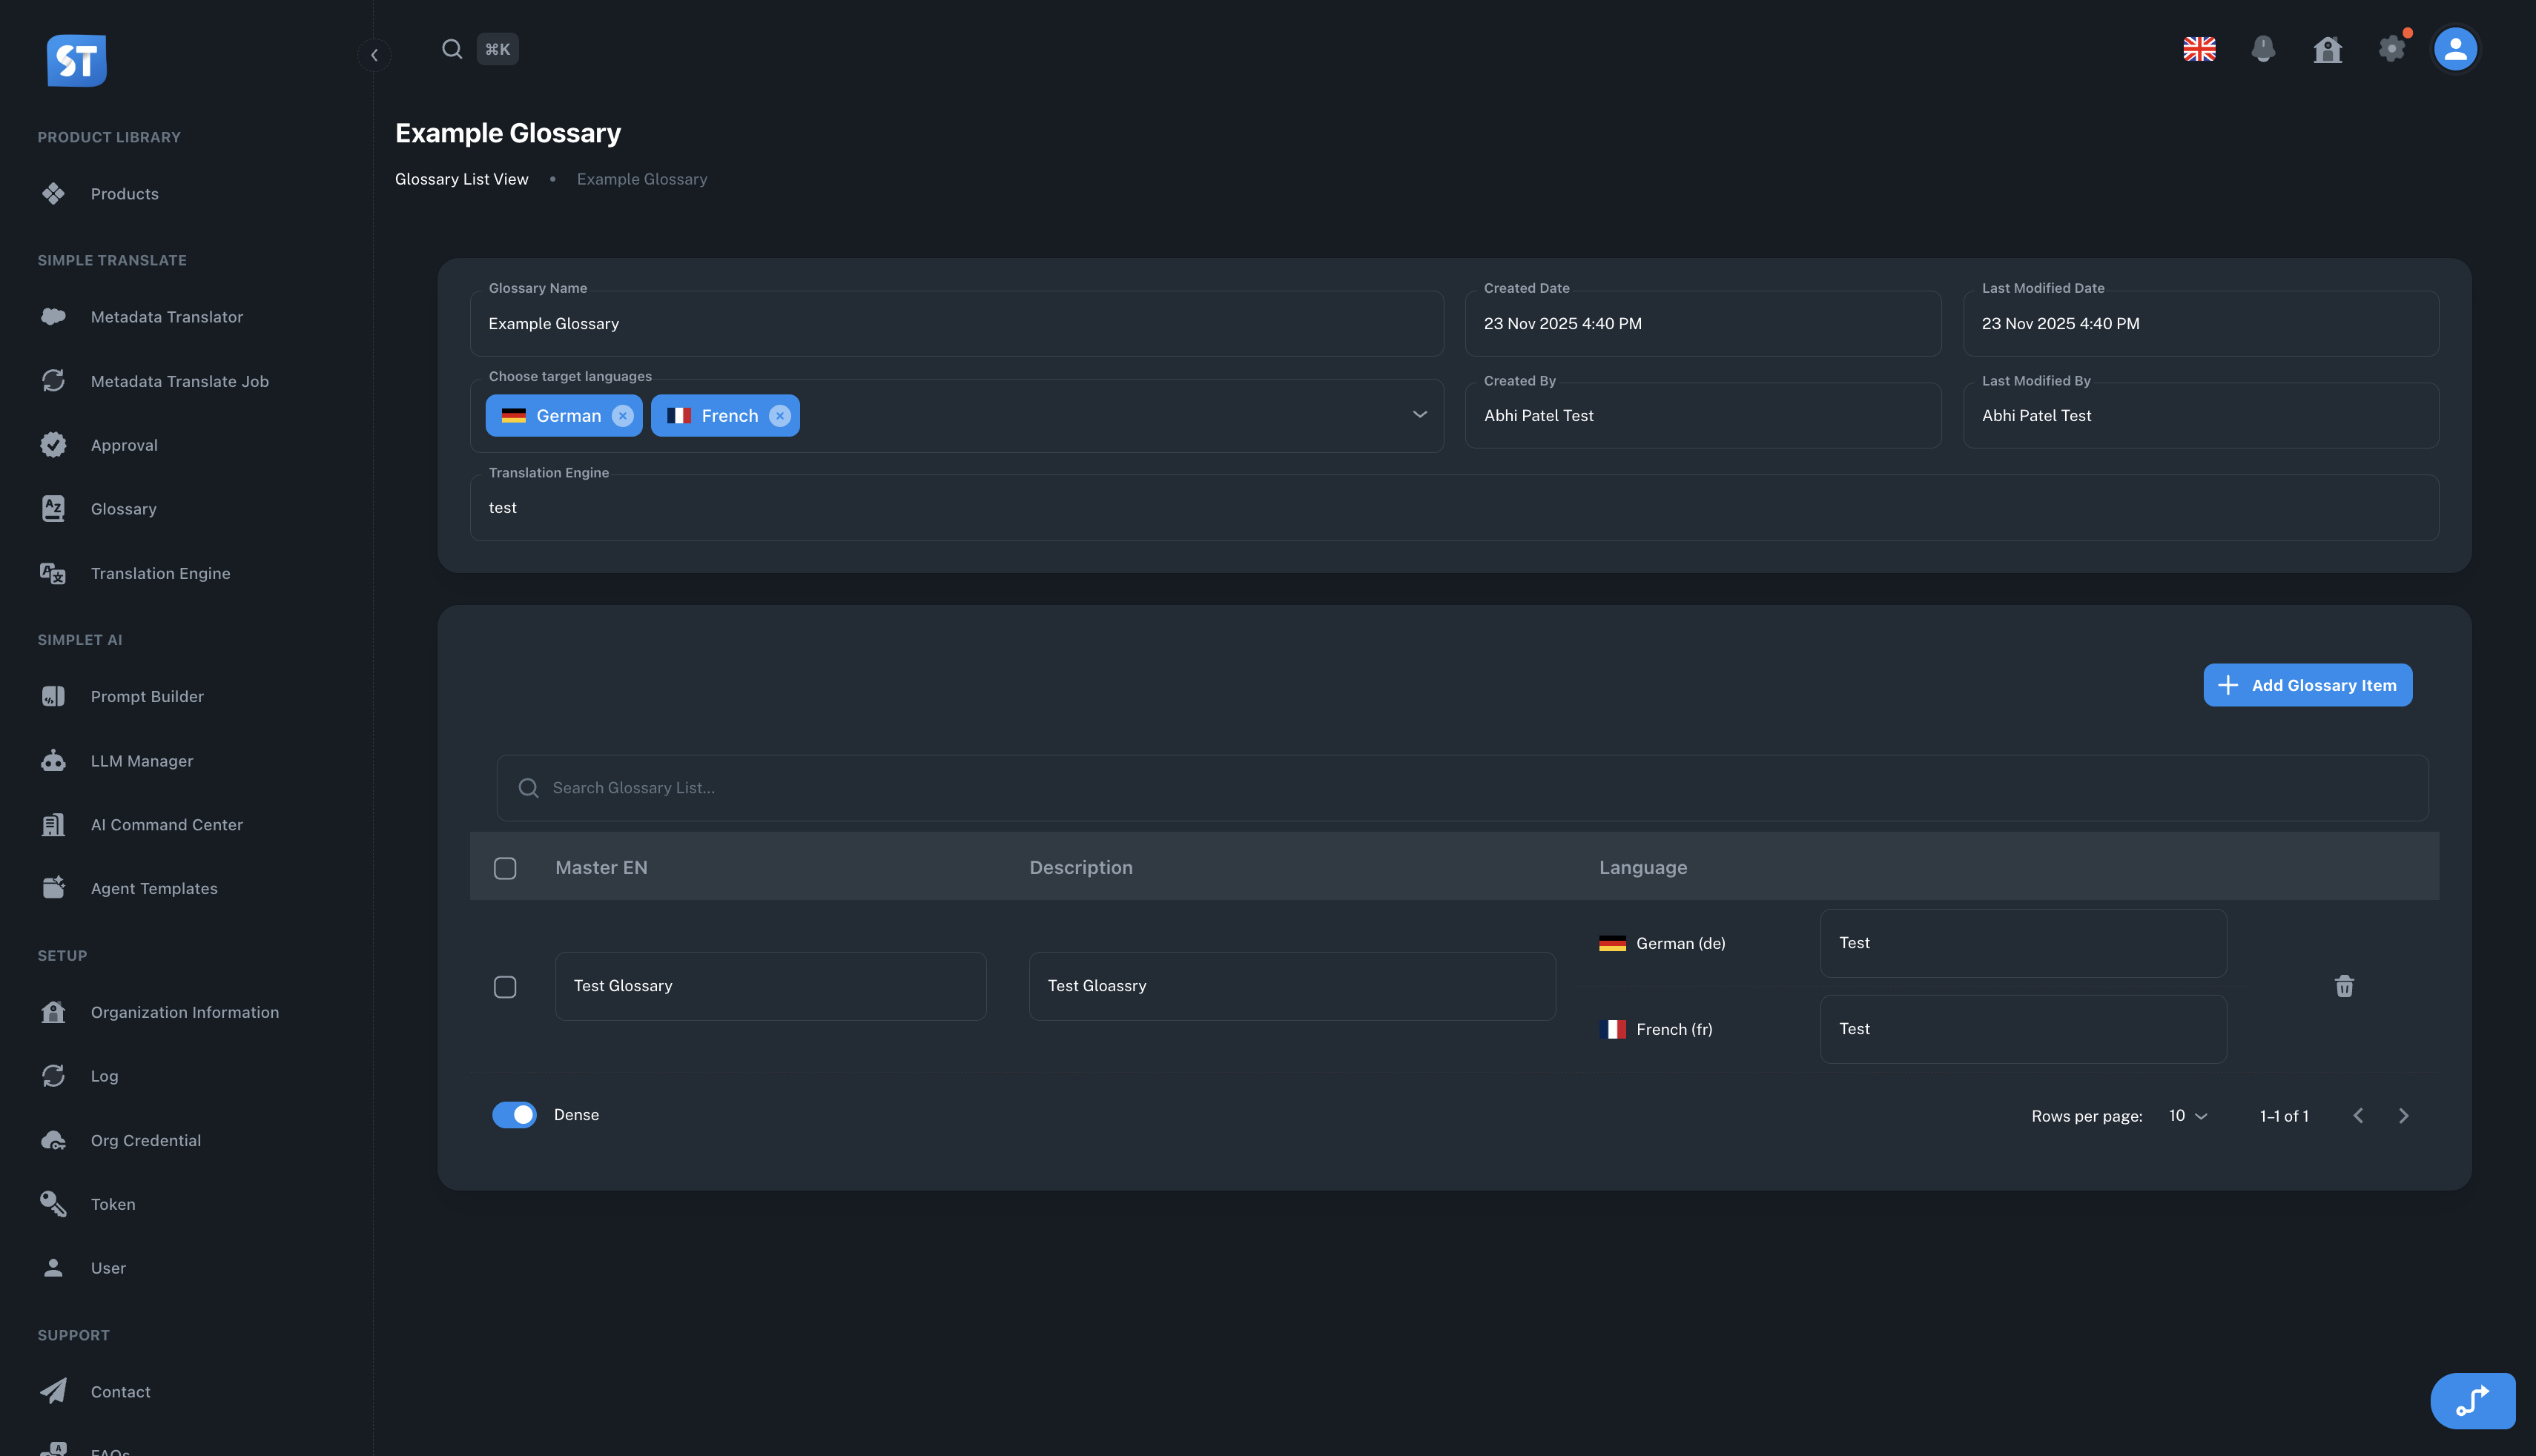This screenshot has height=1456, width=2536.
Task: Open the Contact support page
Action: pyautogui.click(x=120, y=1391)
